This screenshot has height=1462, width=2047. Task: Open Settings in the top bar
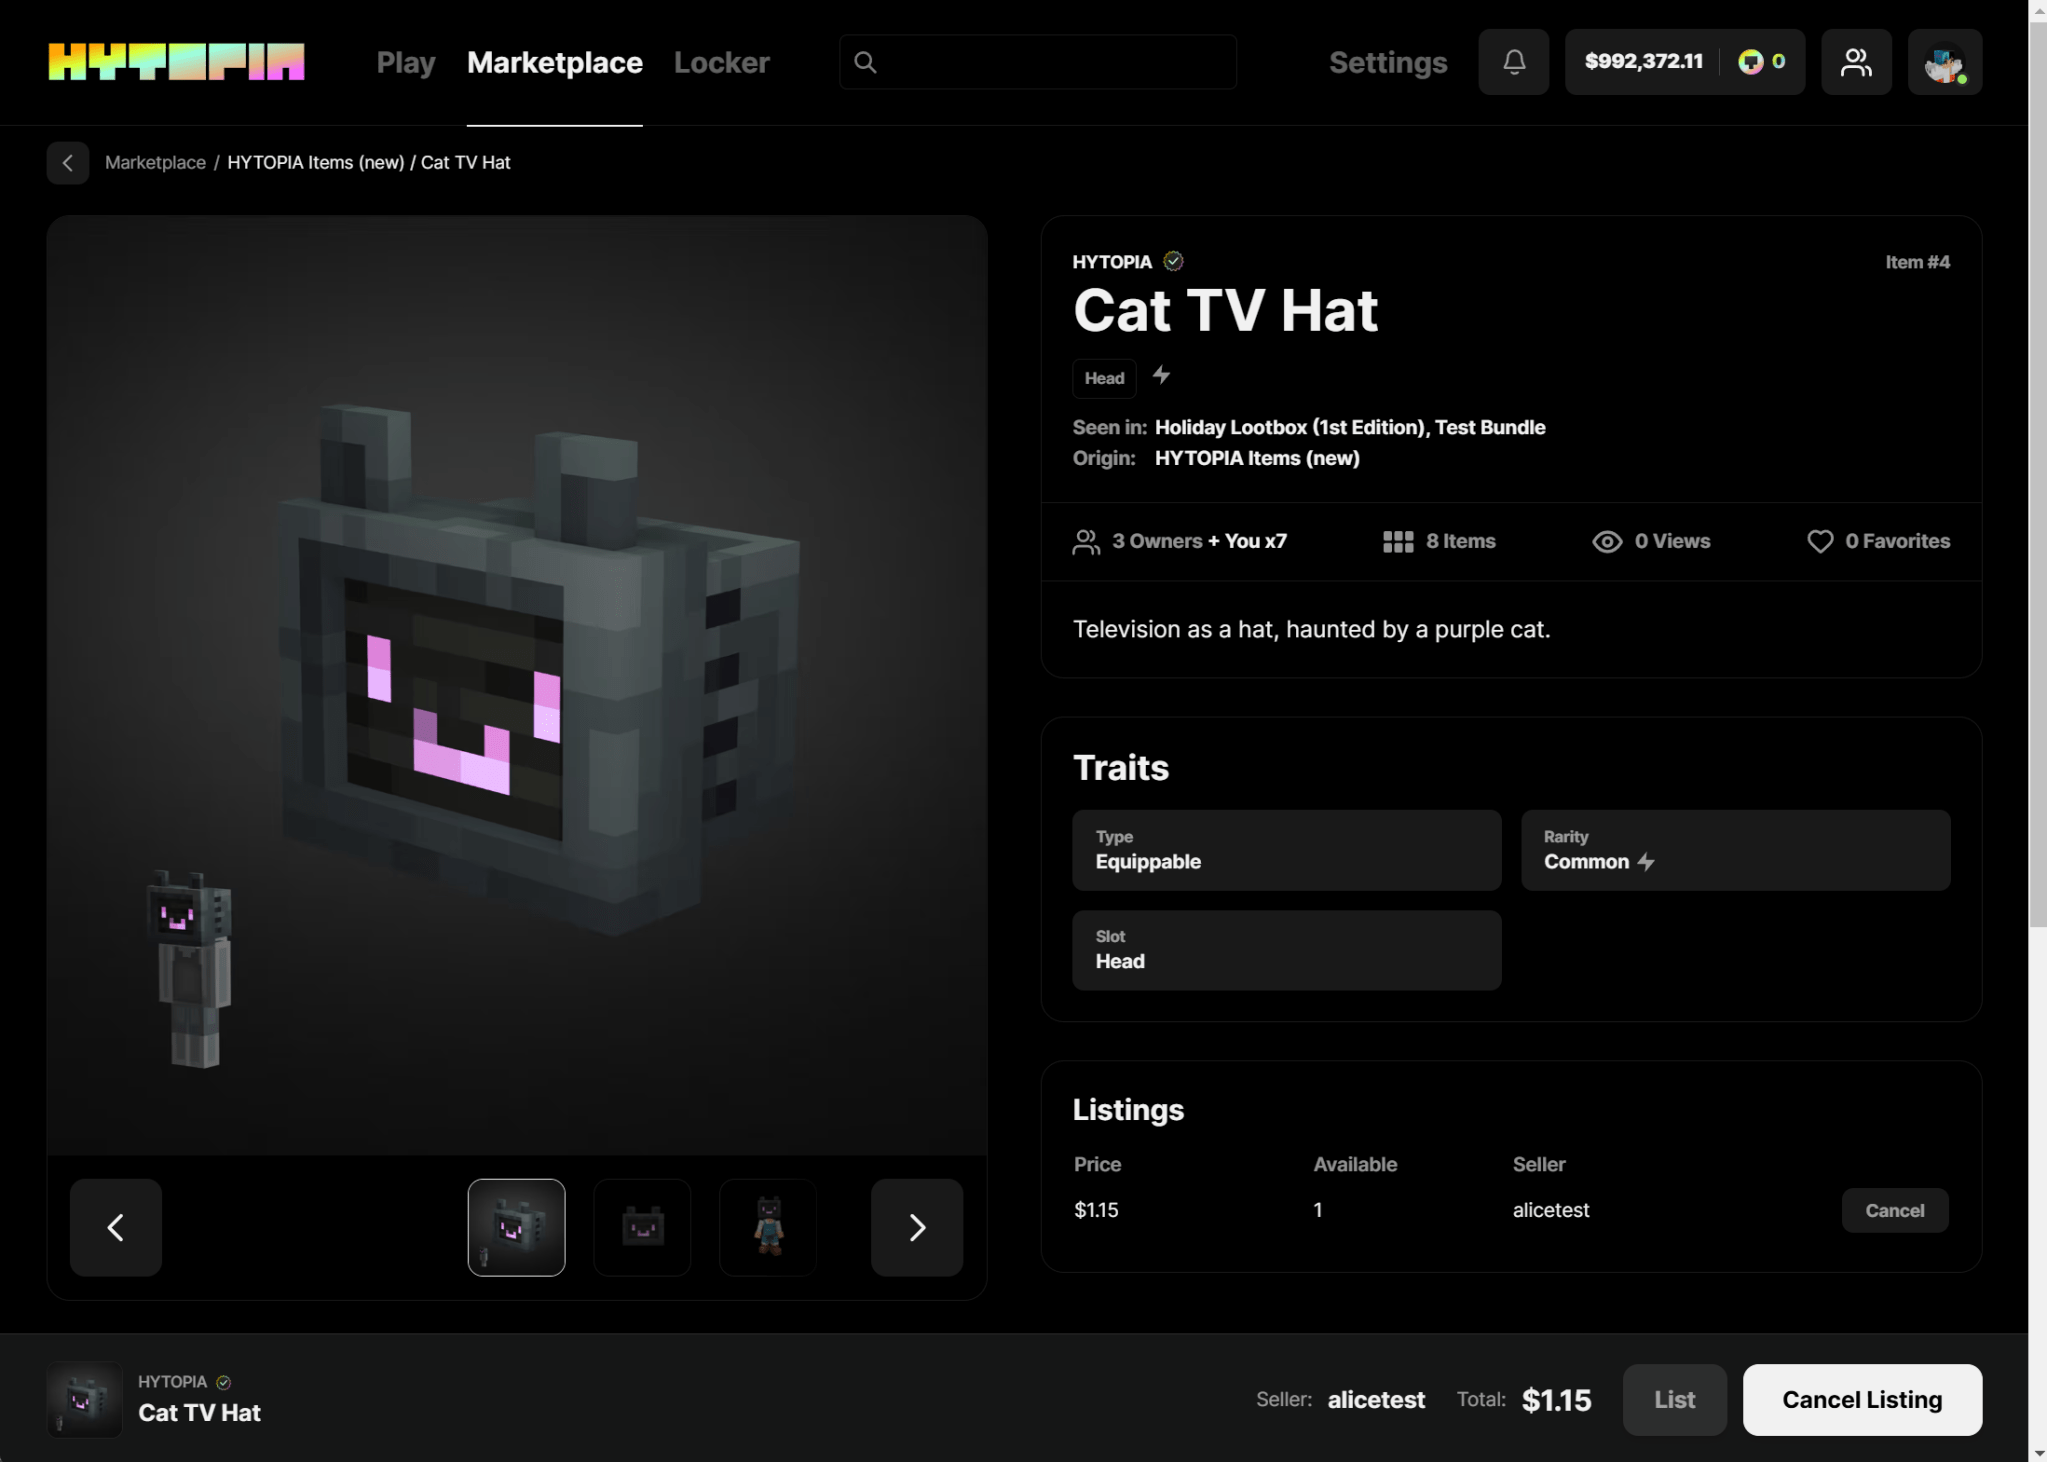pyautogui.click(x=1387, y=62)
